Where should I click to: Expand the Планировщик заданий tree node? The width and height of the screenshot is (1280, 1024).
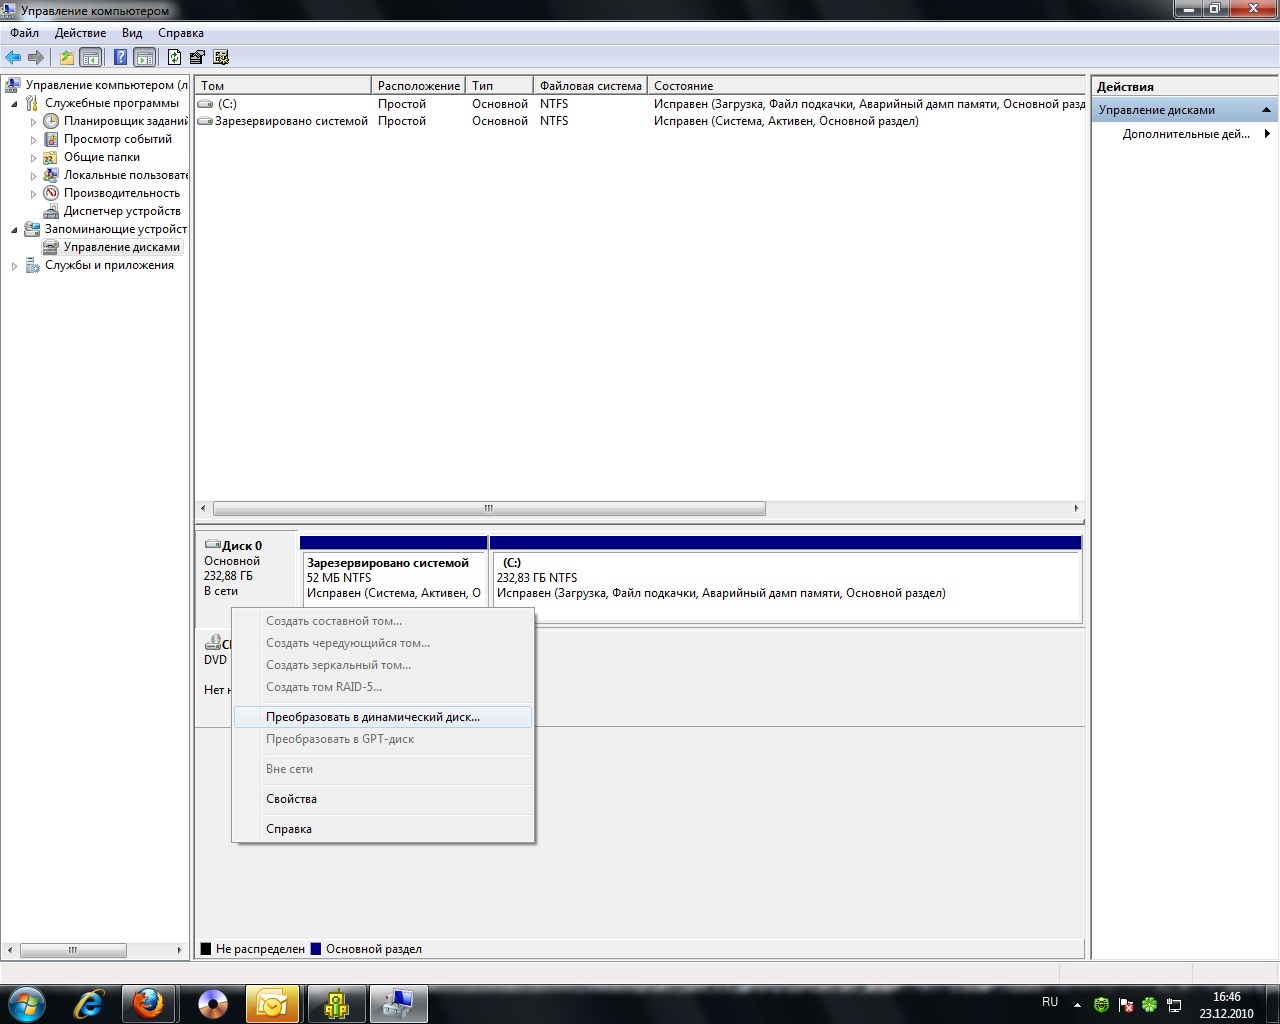click(33, 122)
